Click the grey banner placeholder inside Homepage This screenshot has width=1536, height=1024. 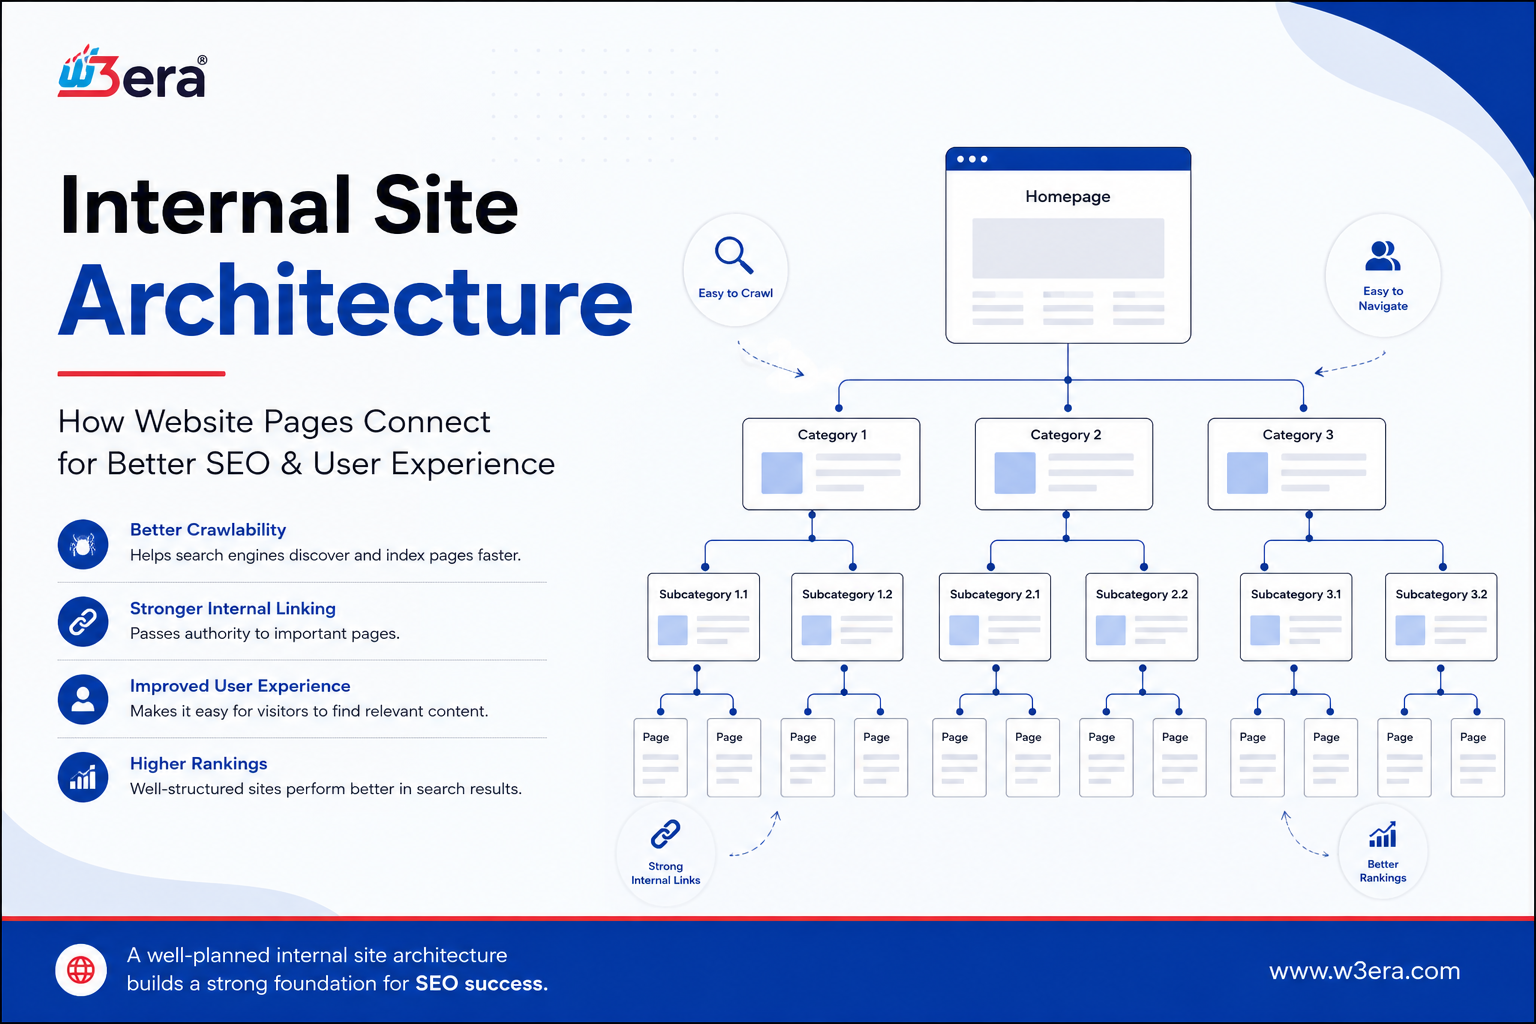[x=1068, y=248]
